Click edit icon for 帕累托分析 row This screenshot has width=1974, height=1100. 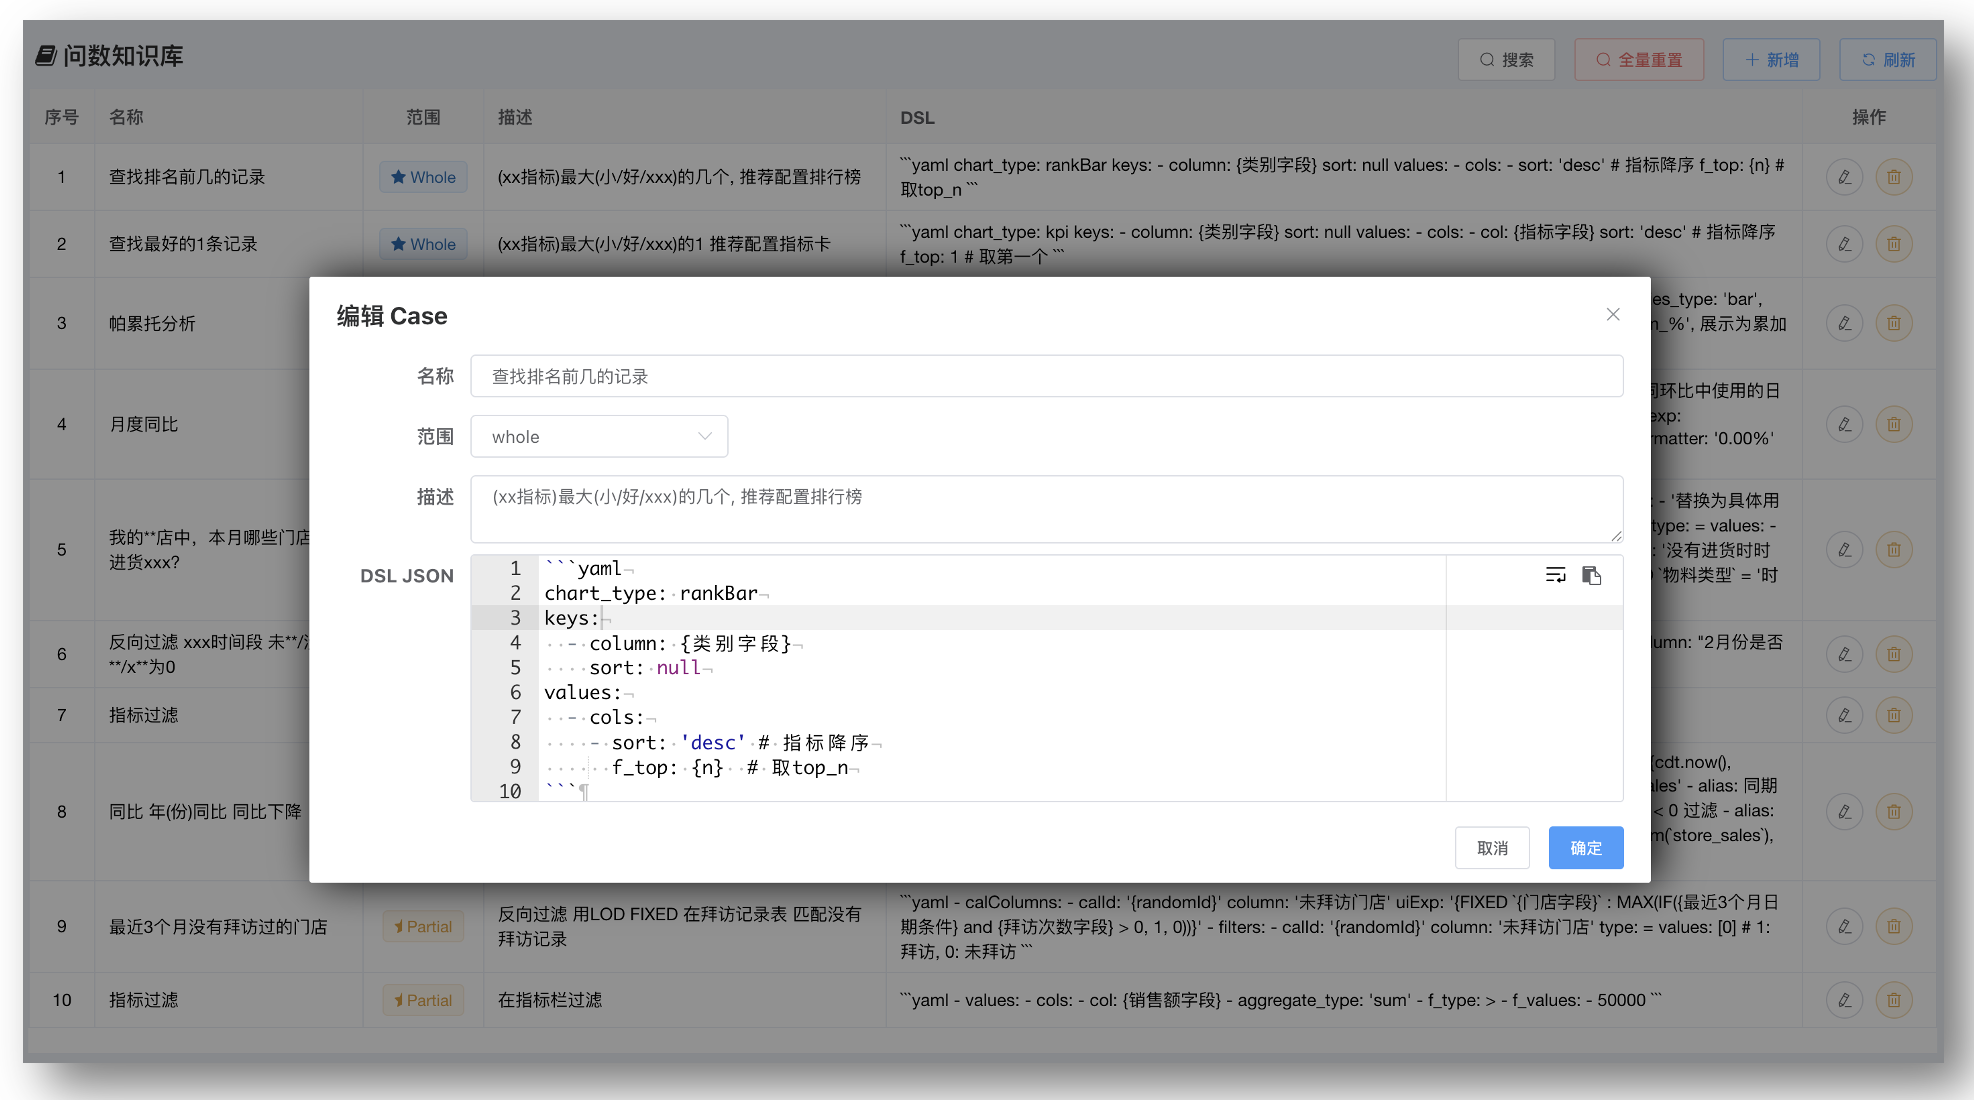click(1844, 323)
